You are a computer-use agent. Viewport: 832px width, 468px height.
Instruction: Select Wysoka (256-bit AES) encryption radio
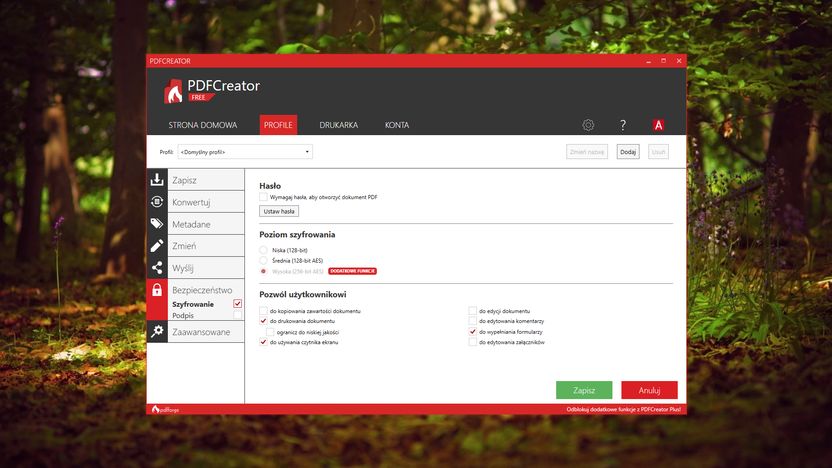[x=263, y=271]
